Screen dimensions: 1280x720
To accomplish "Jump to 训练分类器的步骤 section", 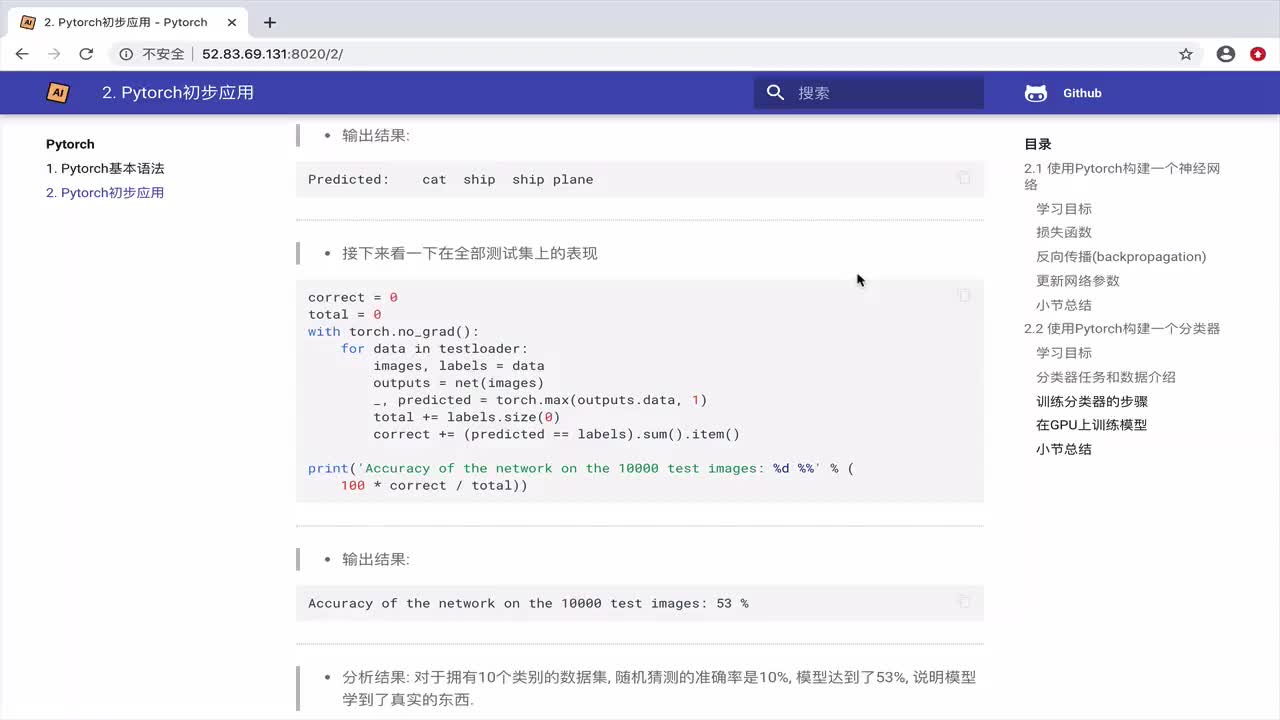I will pyautogui.click(x=1092, y=401).
